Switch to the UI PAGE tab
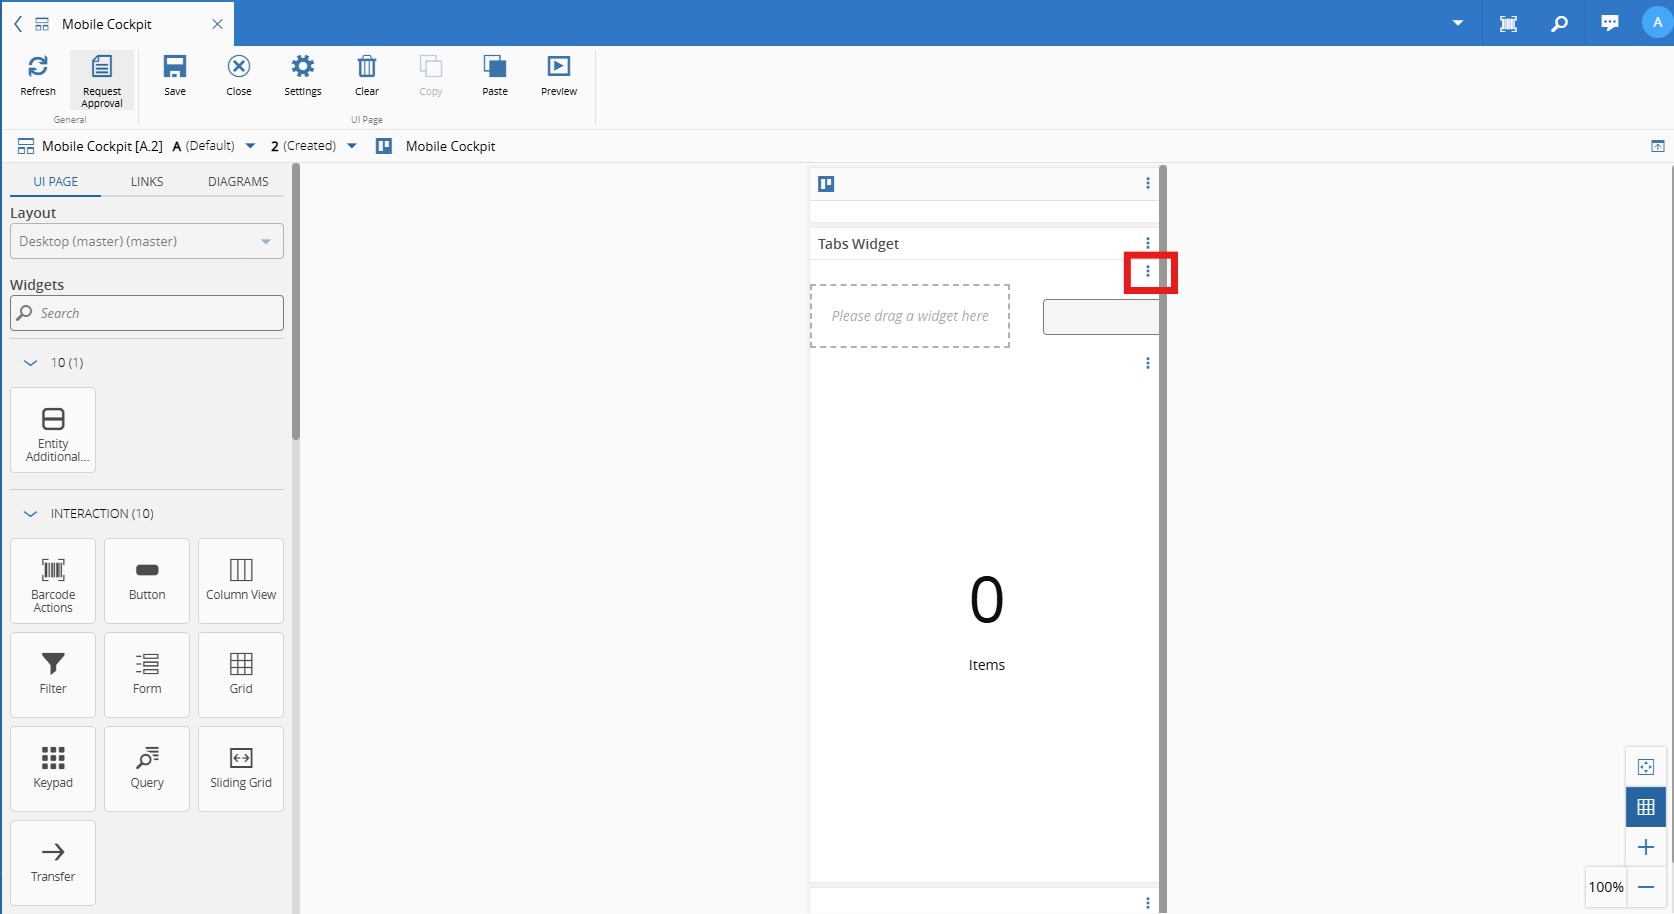The height and width of the screenshot is (914, 1674). coord(56,182)
